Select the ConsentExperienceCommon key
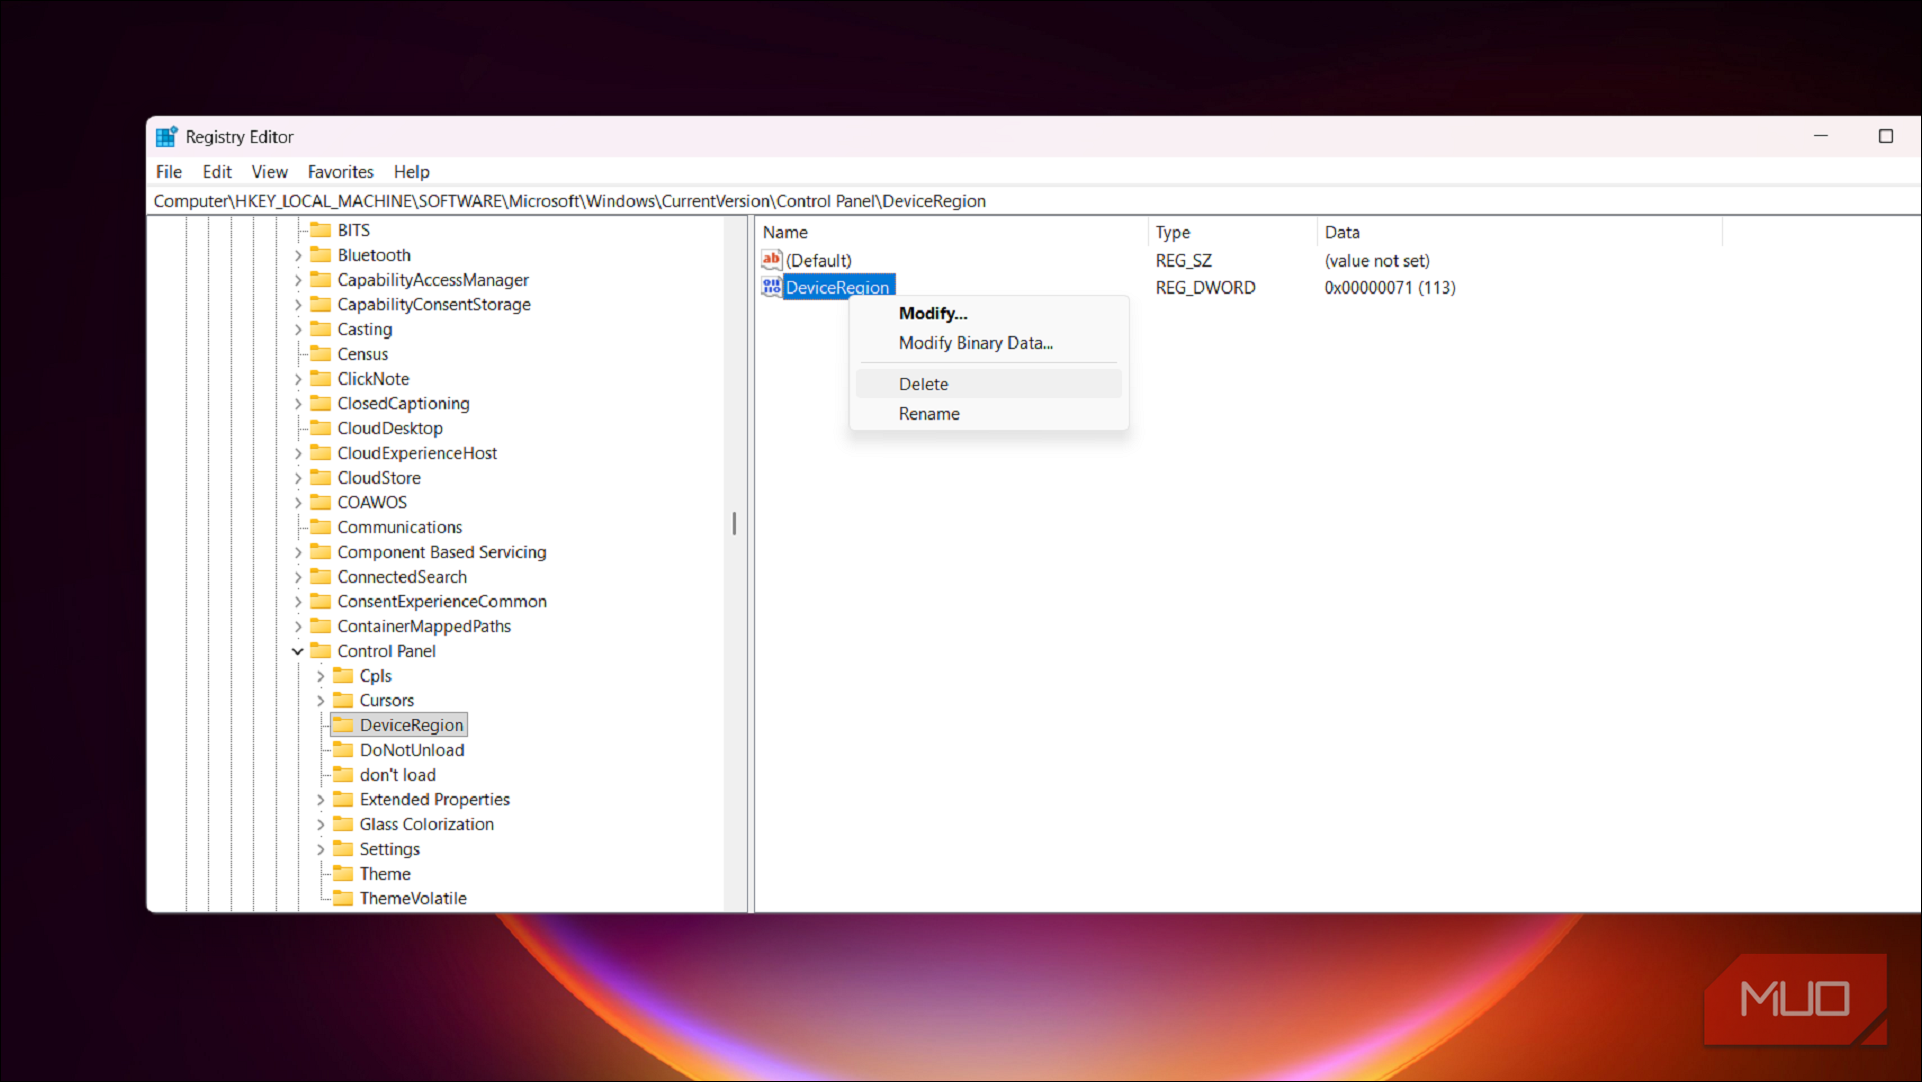Screen dimensions: 1922x1082 (x=442, y=601)
